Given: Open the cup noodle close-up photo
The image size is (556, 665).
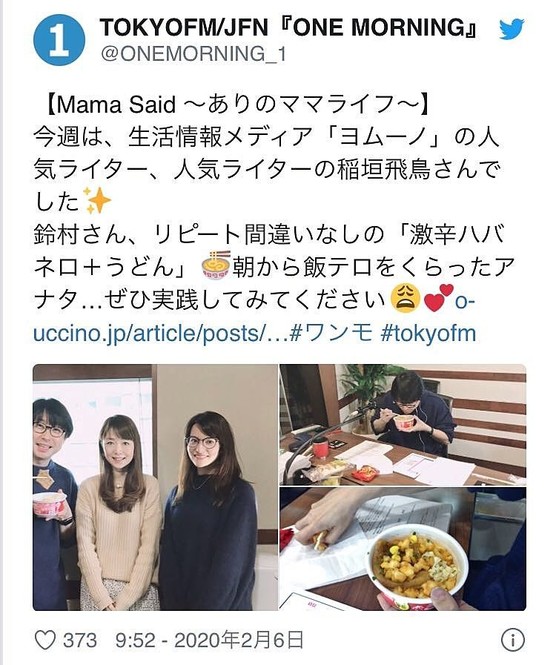Looking at the screenshot, I should [x=402, y=549].
